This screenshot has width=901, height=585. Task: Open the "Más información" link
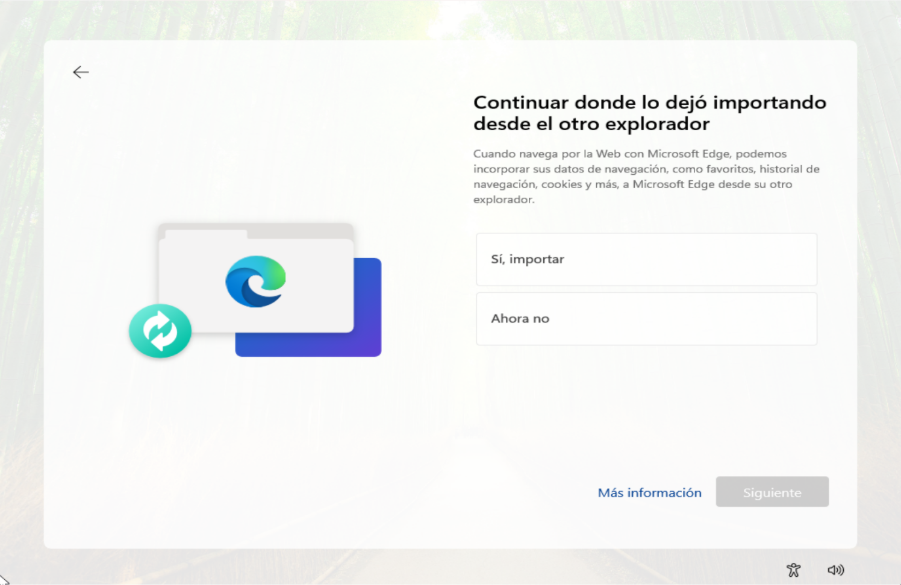649,493
